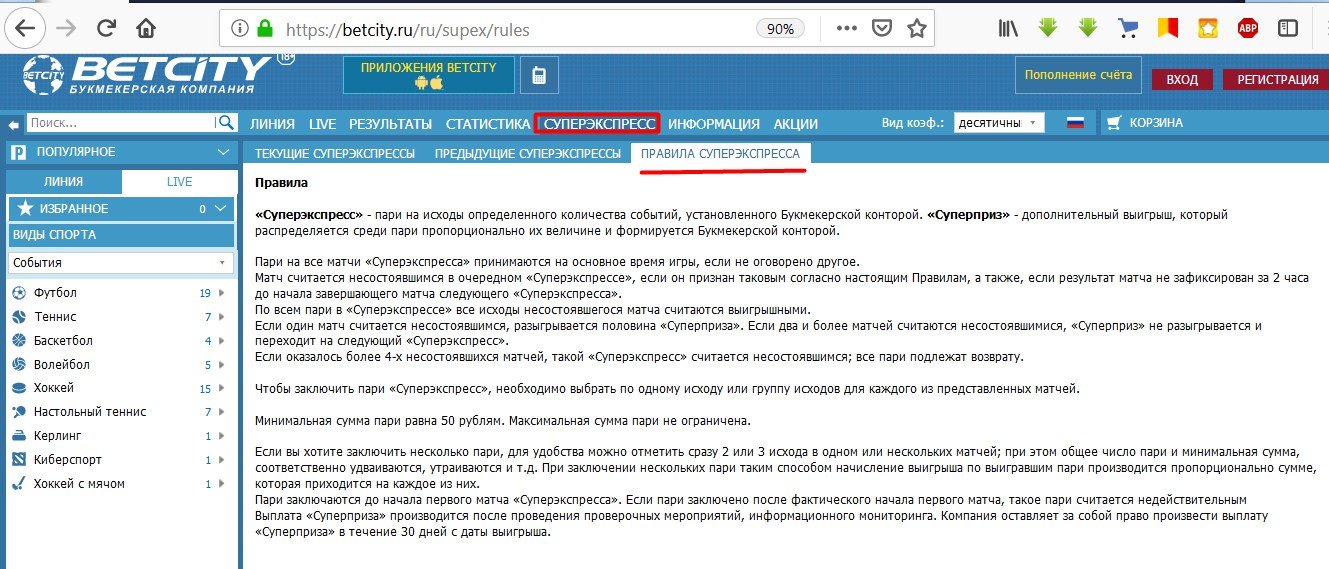The width and height of the screenshot is (1329, 569).
Task: Click the Футбол ball icon
Action: click(19, 293)
